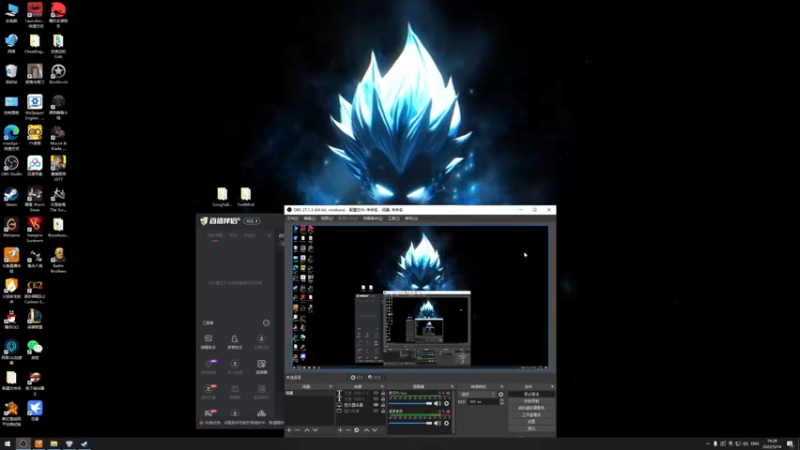Open the Microsoft Edge desktop shortcut

[x=11, y=137]
